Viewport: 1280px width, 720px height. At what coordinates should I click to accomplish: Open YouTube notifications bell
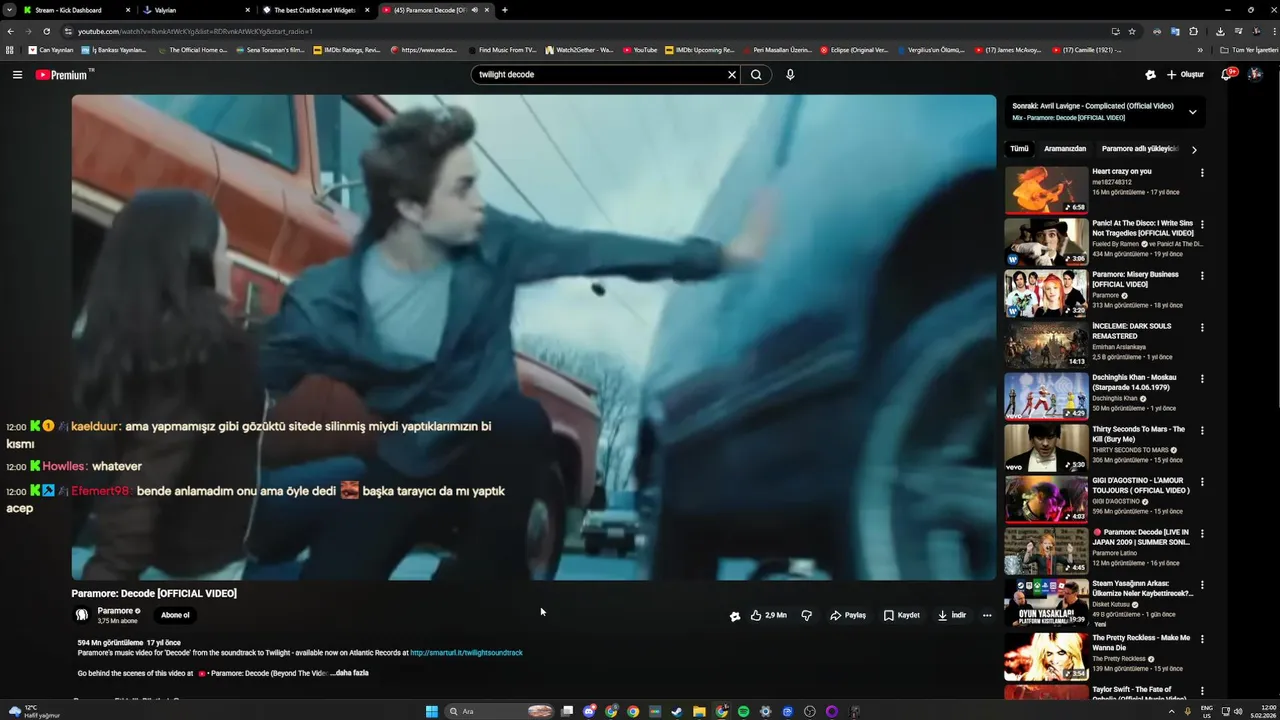click(x=1227, y=75)
